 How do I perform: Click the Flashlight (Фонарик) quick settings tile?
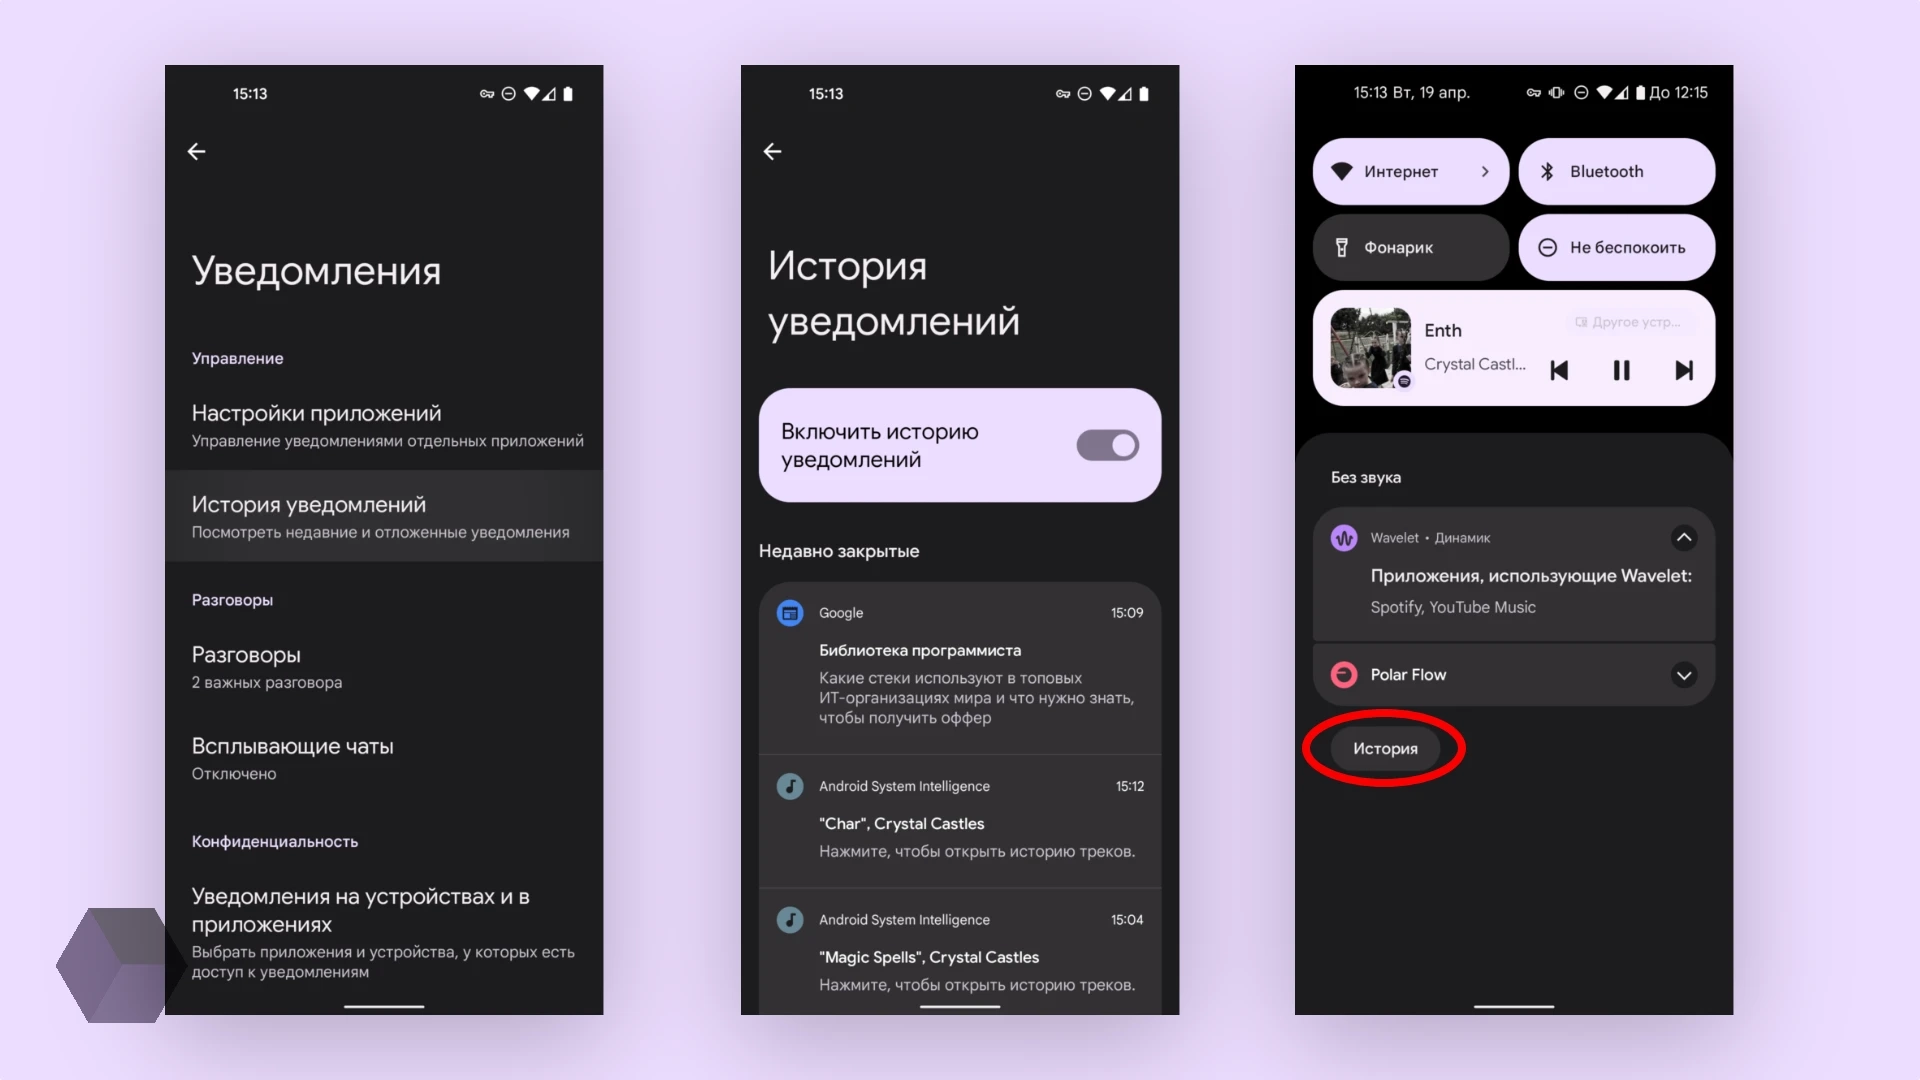(x=1411, y=247)
